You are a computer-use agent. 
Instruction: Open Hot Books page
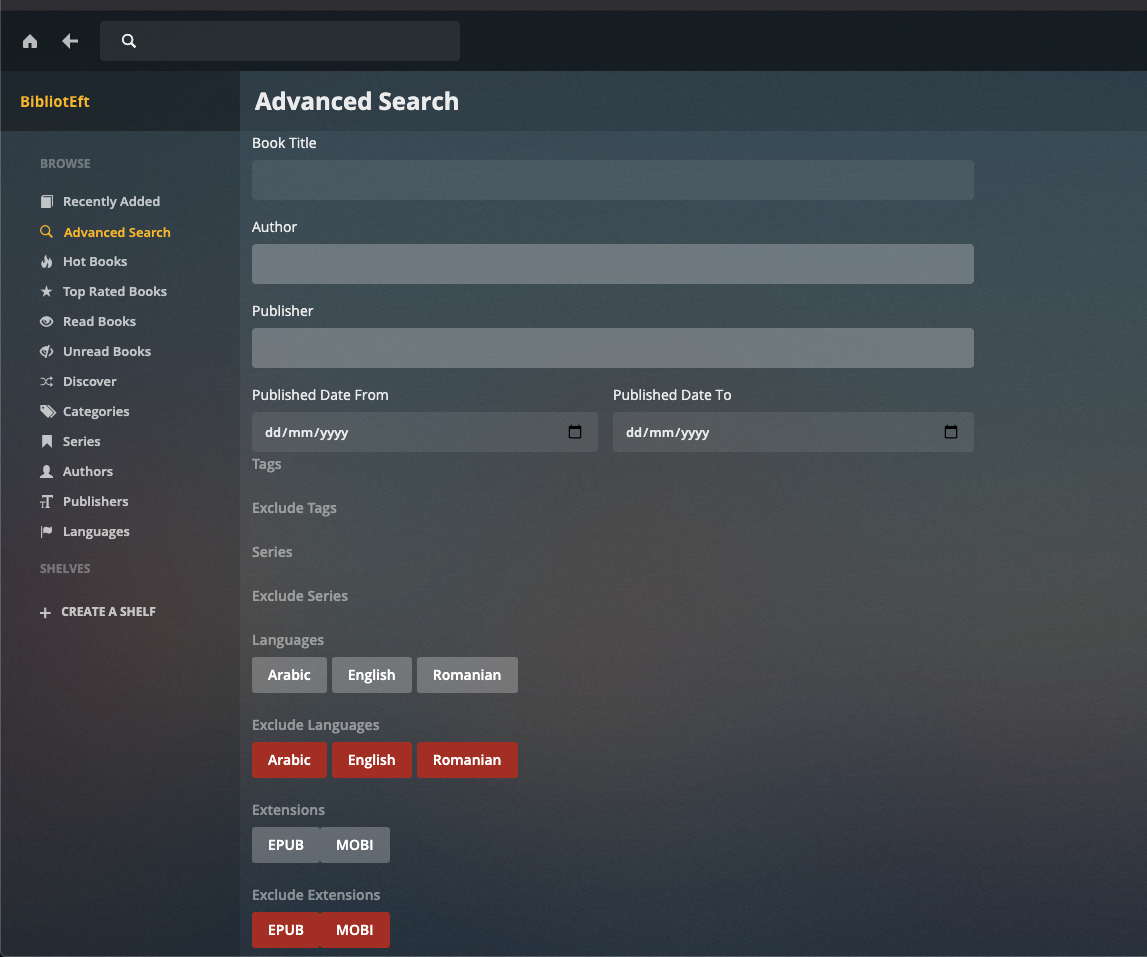coord(95,261)
